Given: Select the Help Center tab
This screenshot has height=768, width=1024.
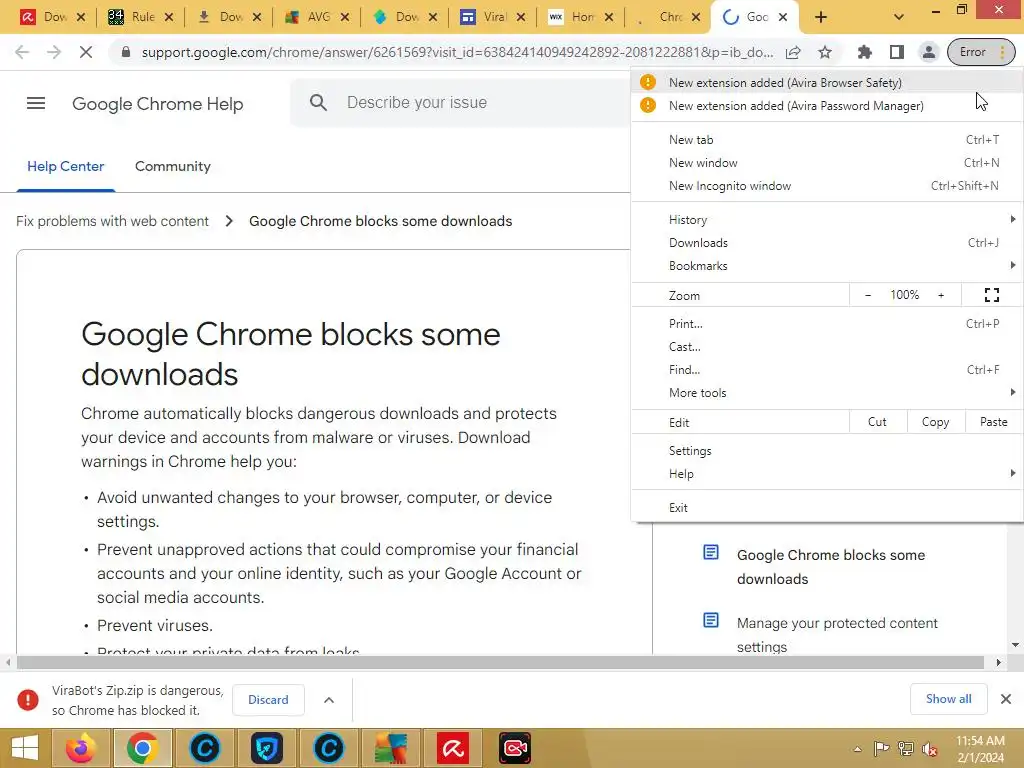Looking at the screenshot, I should [x=65, y=167].
